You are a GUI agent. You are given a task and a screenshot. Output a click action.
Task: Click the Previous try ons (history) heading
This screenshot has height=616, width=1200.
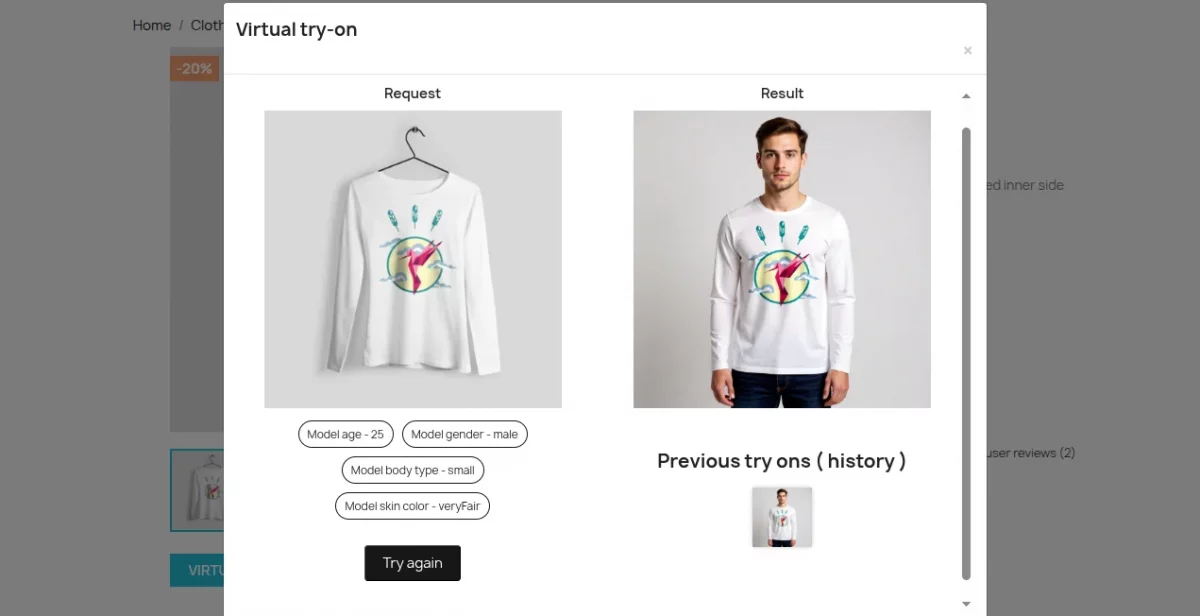point(781,461)
